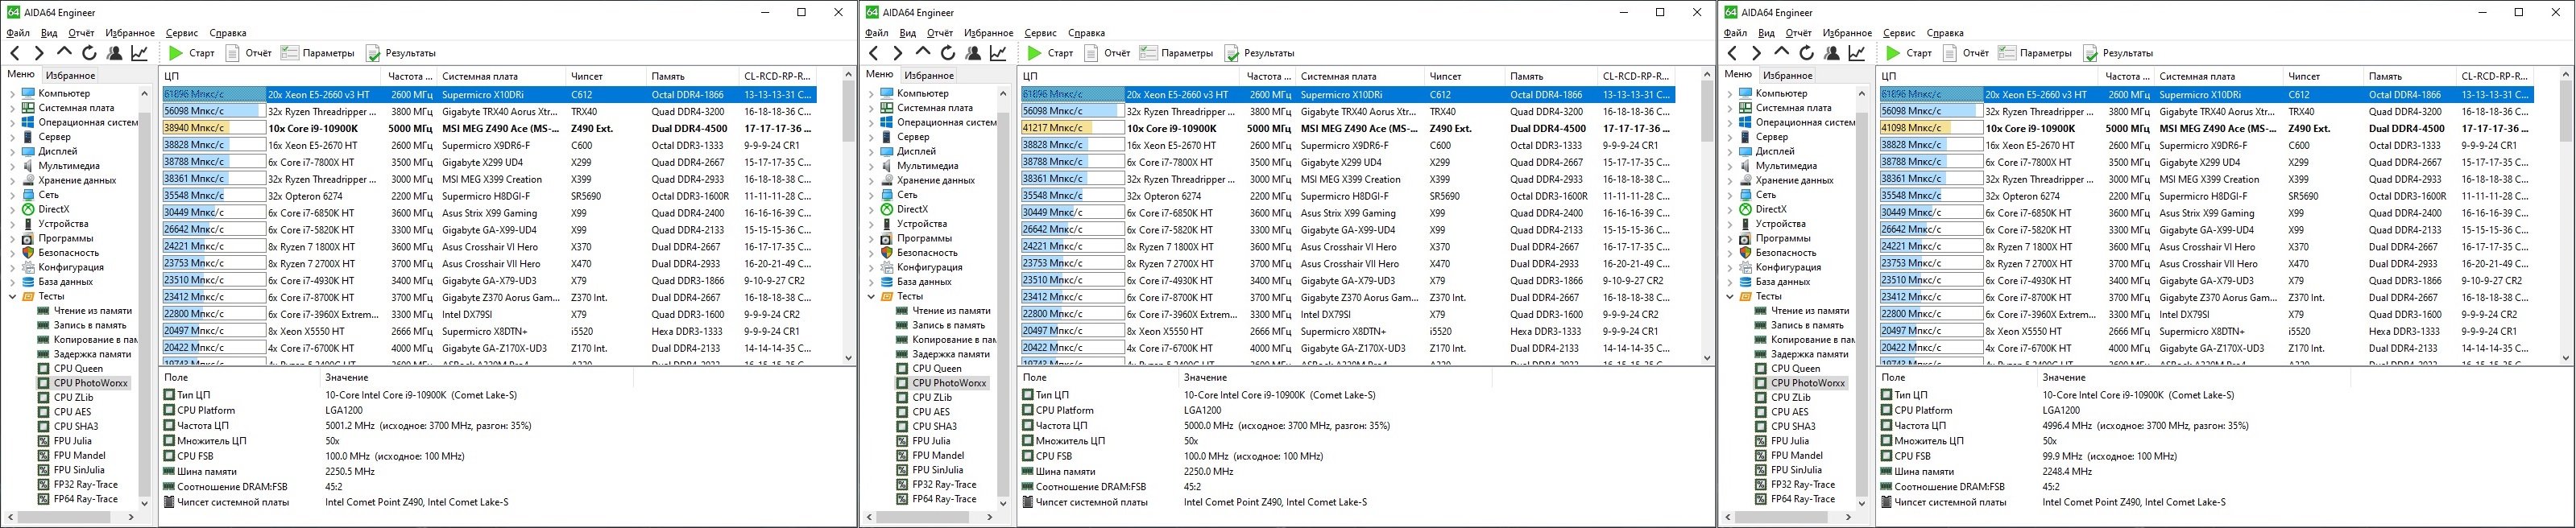The height and width of the screenshot is (528, 2576).
Task: Switch to Избранное tab in right window sidebar
Action: pos(1788,75)
